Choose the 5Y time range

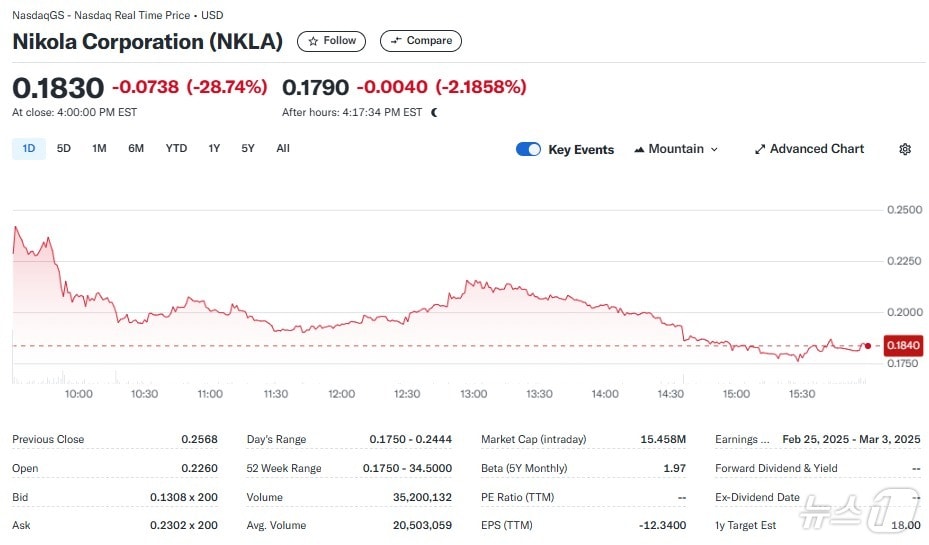(248, 148)
